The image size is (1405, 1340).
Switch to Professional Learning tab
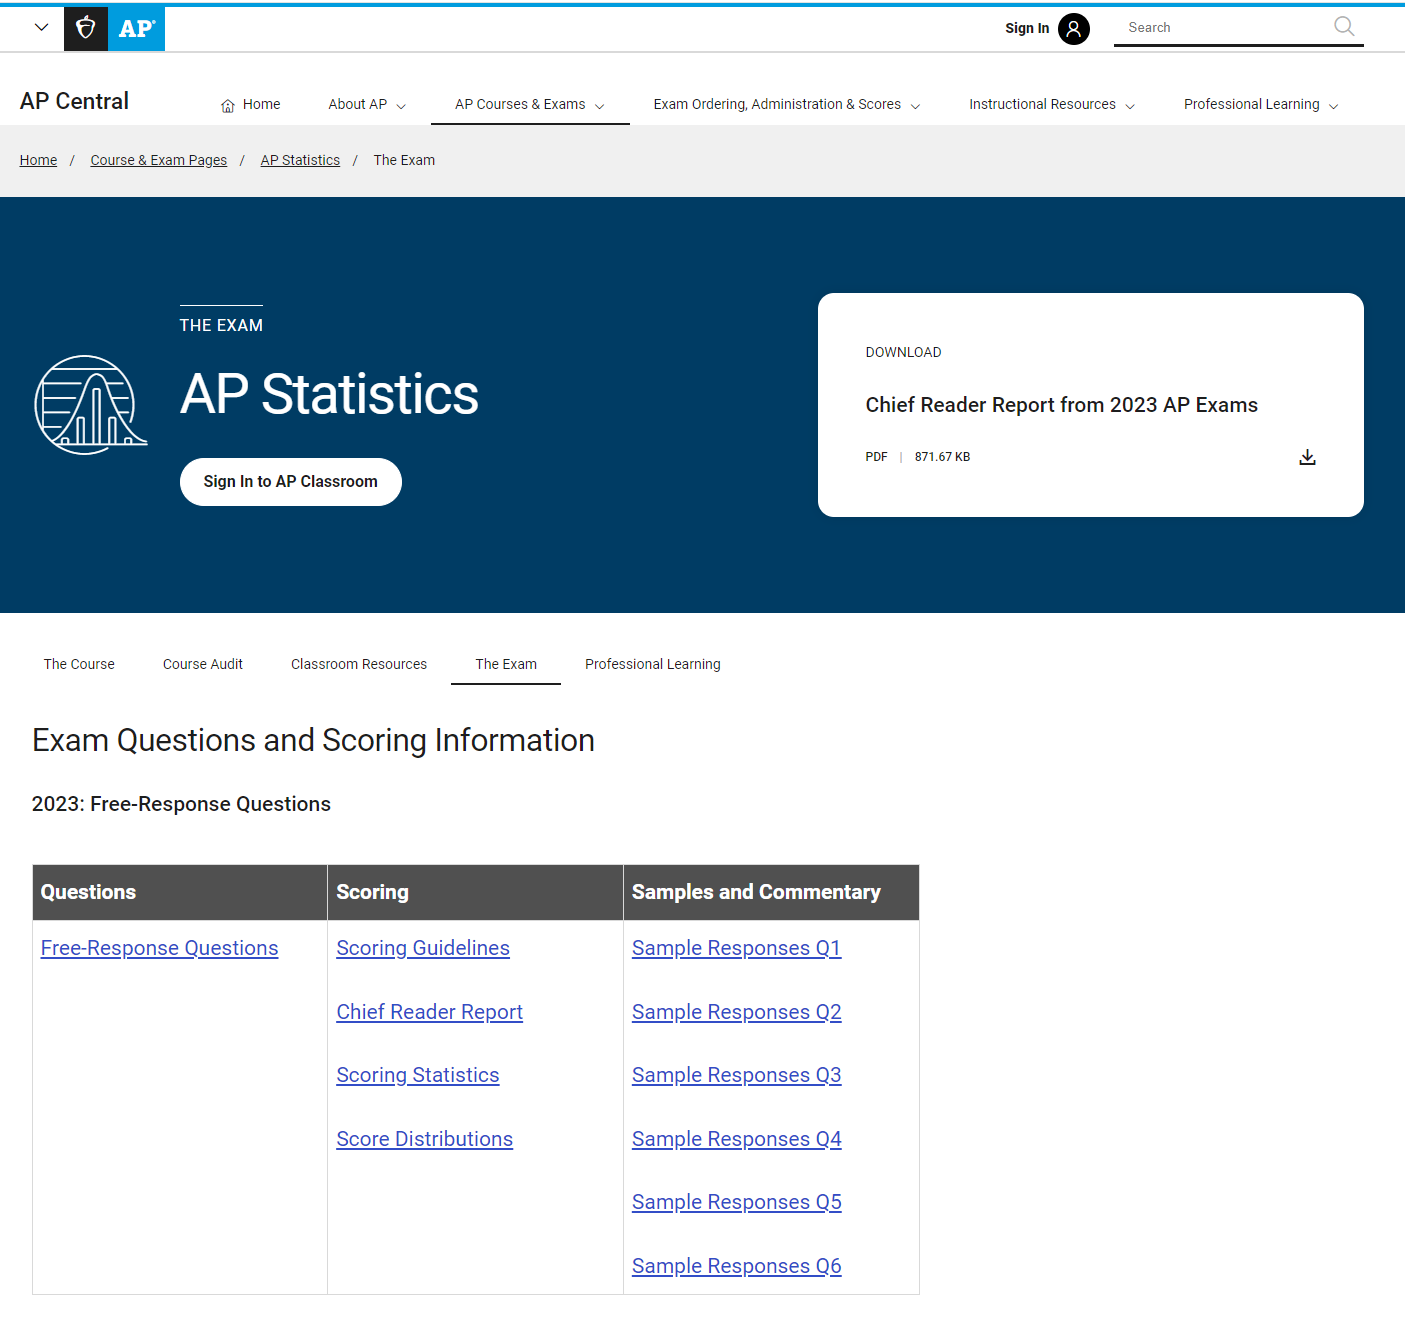click(653, 664)
